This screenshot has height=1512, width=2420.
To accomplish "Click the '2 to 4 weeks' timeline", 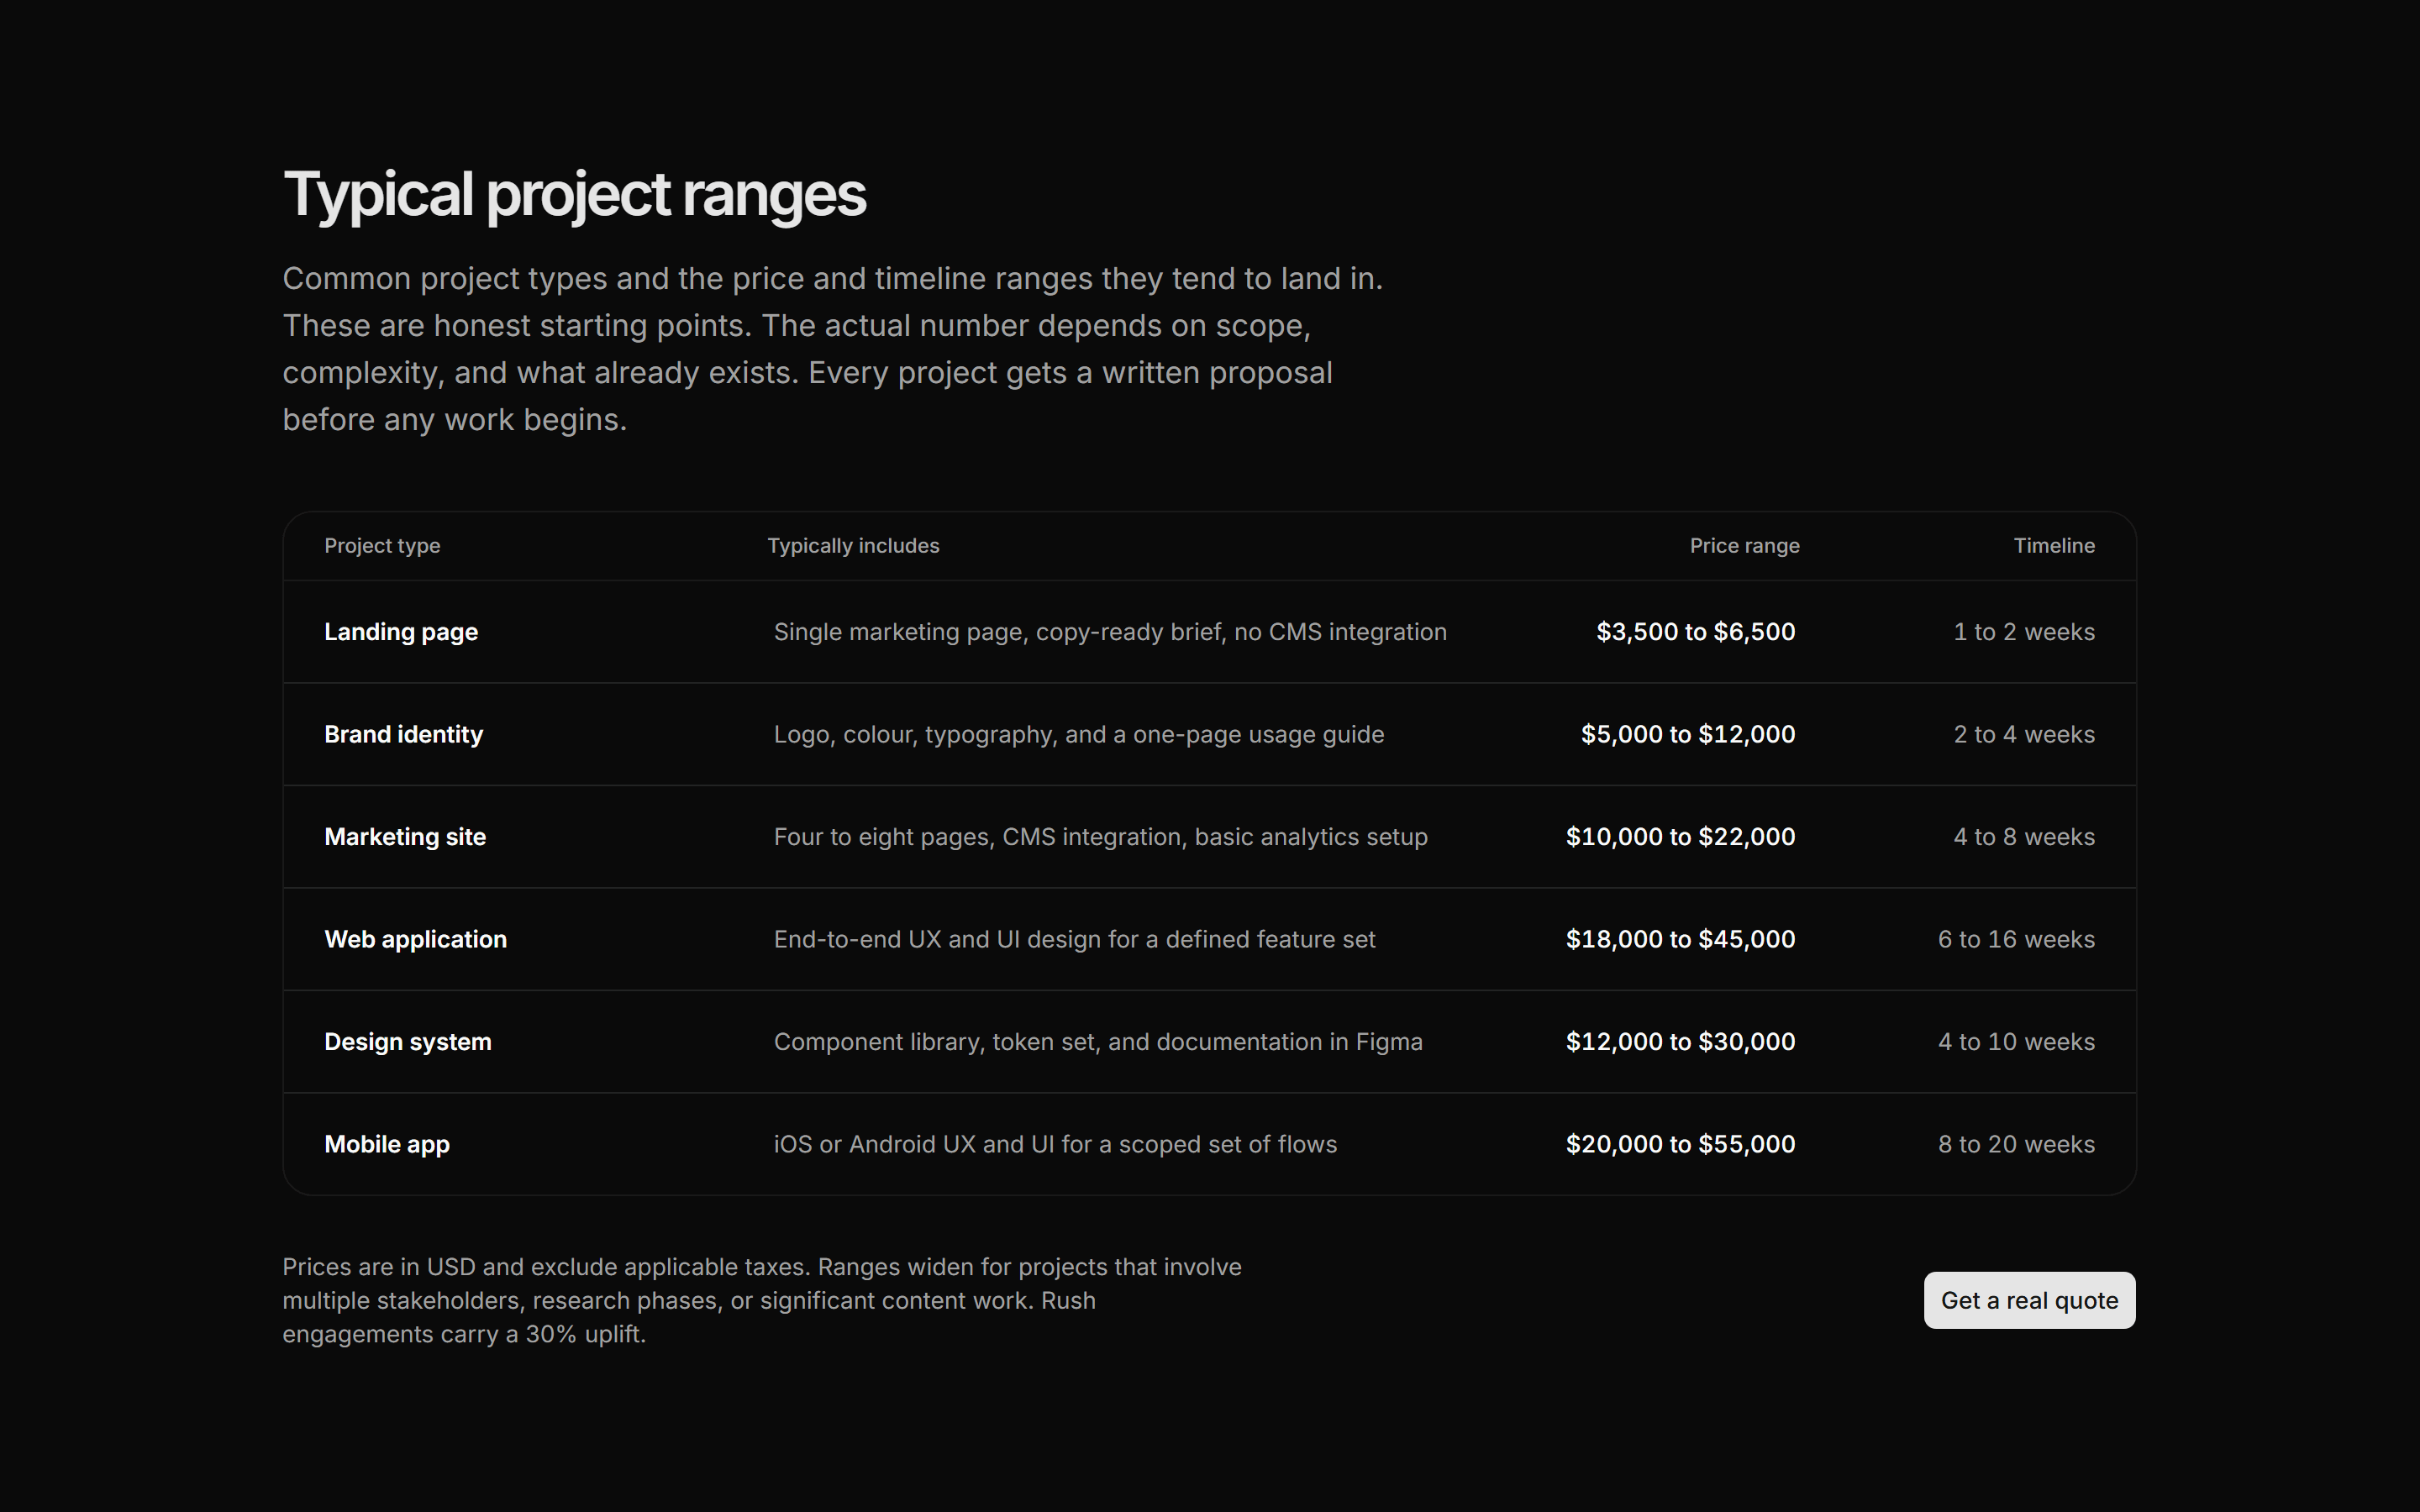I will [2024, 734].
